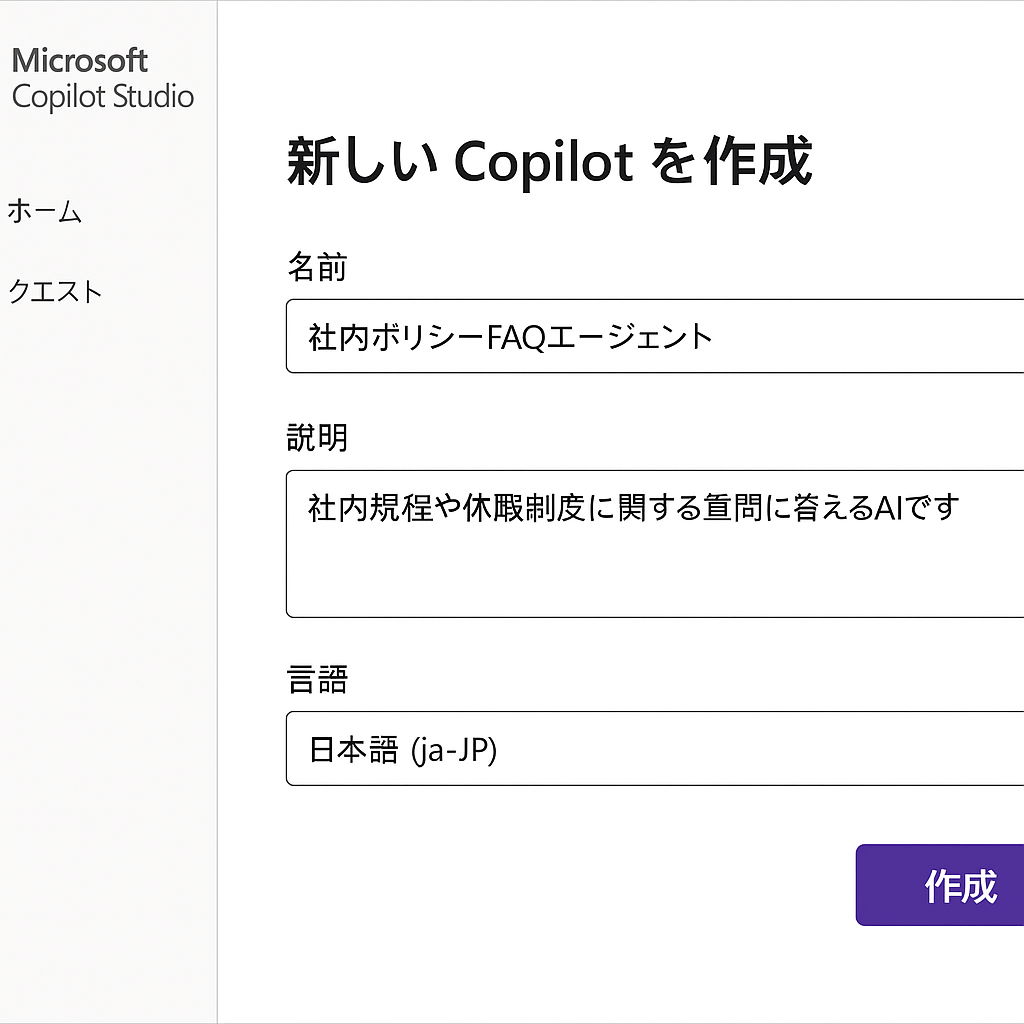Image resolution: width=1024 pixels, height=1024 pixels.
Task: Click the 社内ポリシーFAQエージェント name text
Action: click(511, 337)
